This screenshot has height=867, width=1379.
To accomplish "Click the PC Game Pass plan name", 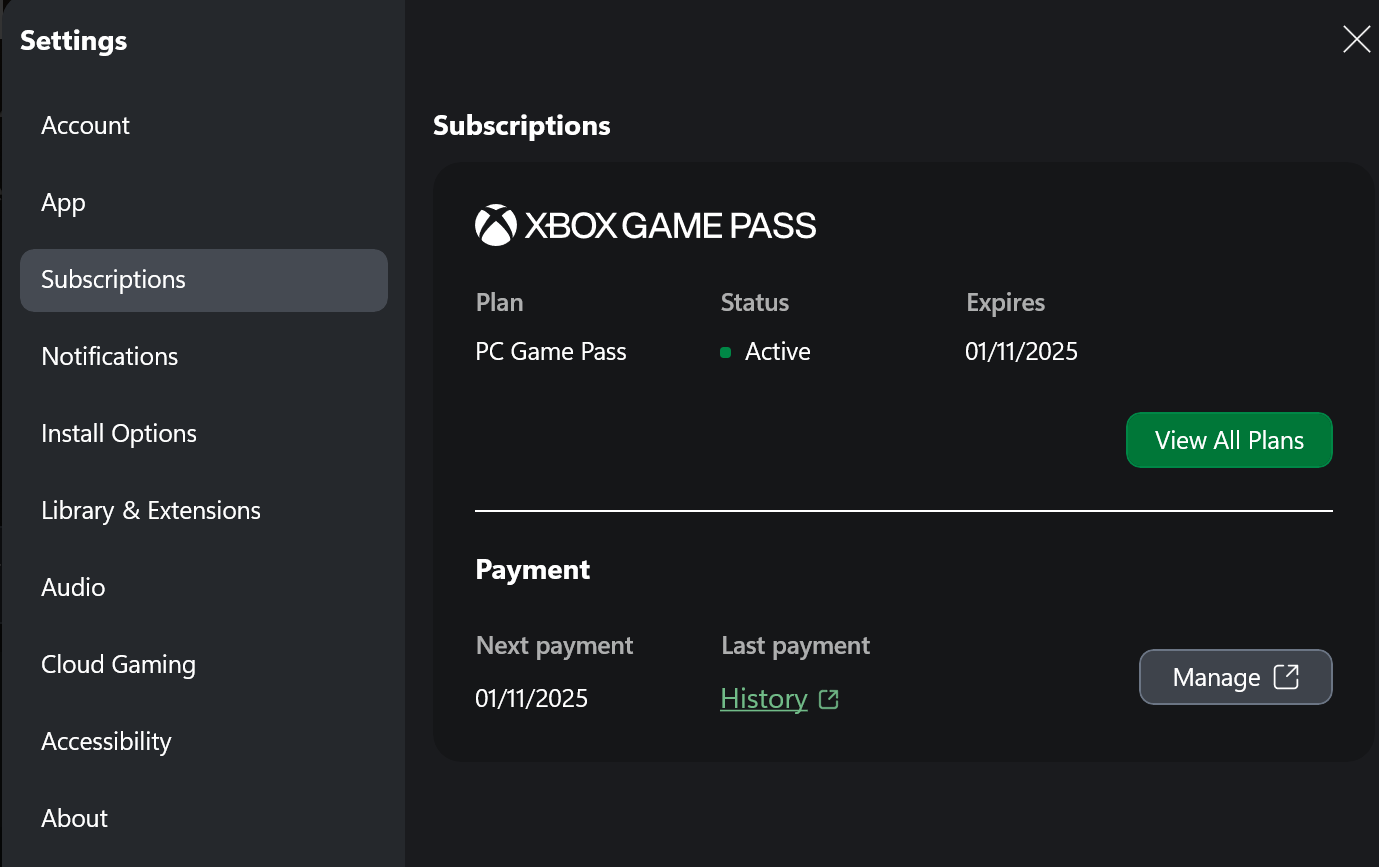I will [551, 352].
